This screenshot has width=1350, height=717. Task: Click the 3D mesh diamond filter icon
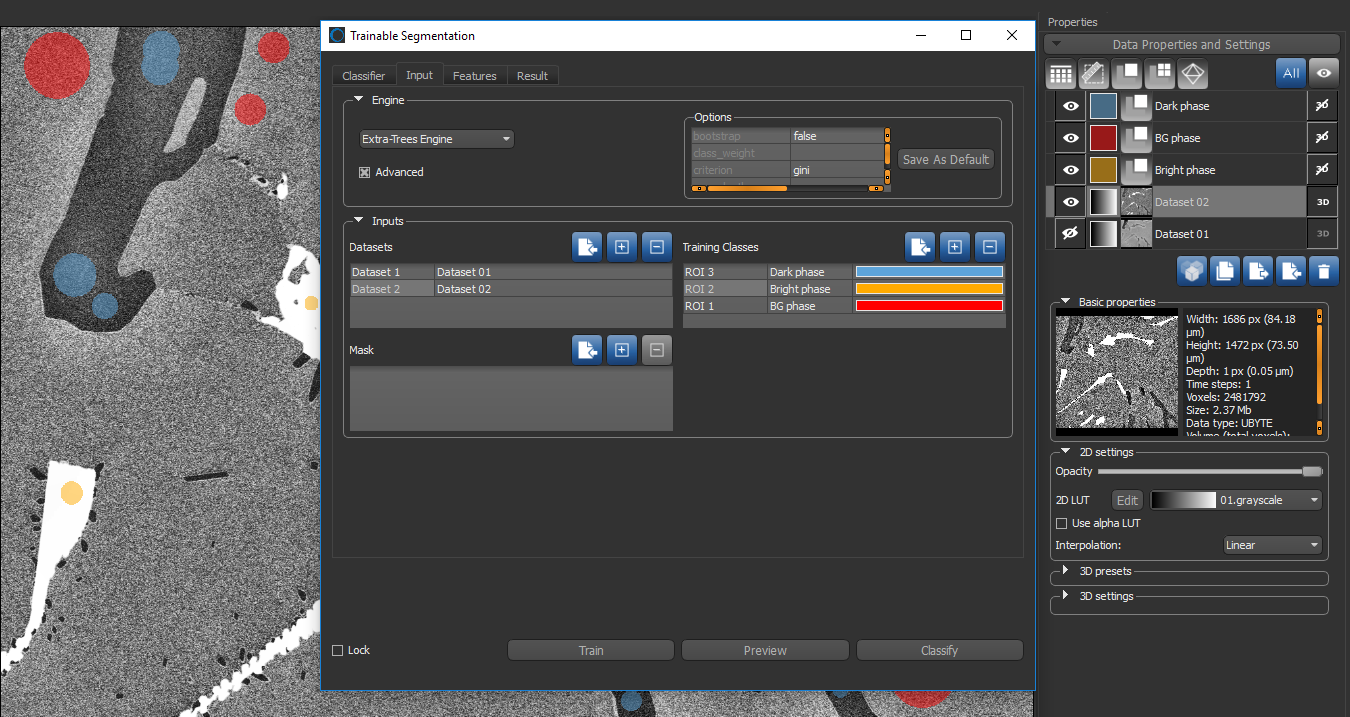tap(1193, 74)
